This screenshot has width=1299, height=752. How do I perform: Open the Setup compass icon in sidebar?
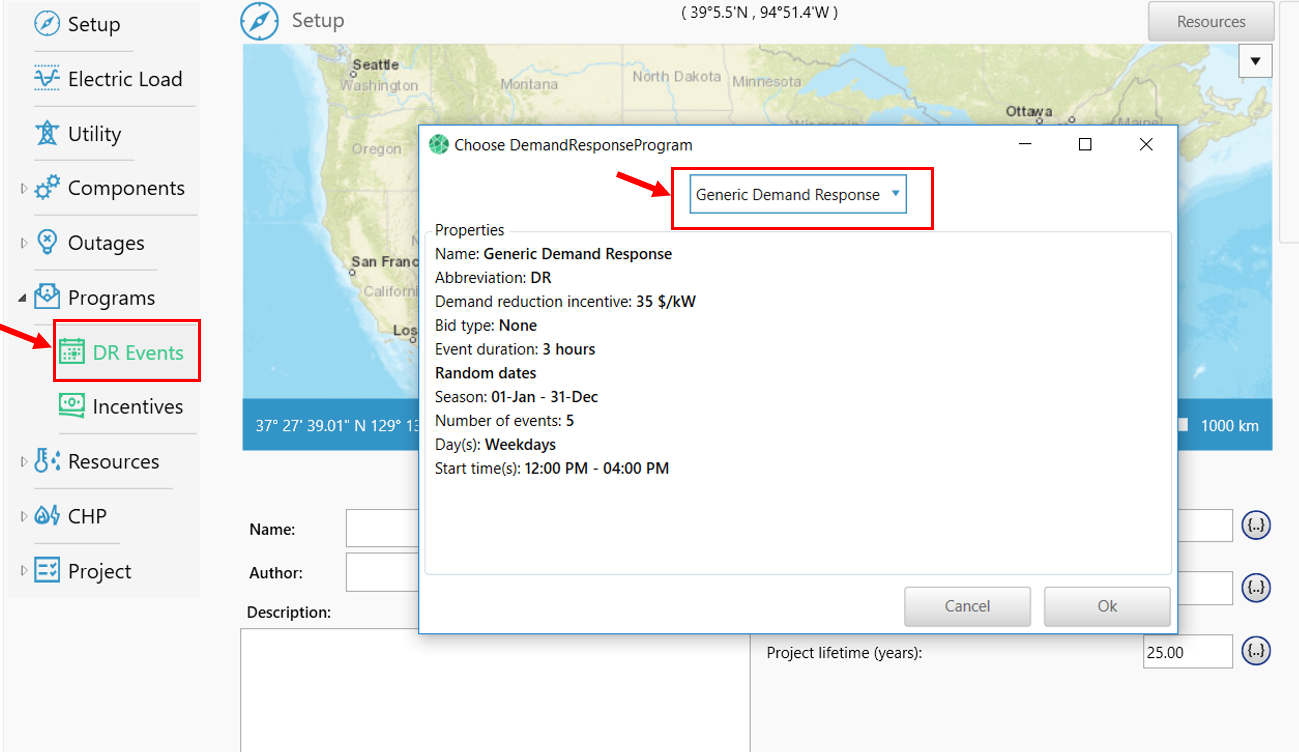point(47,24)
